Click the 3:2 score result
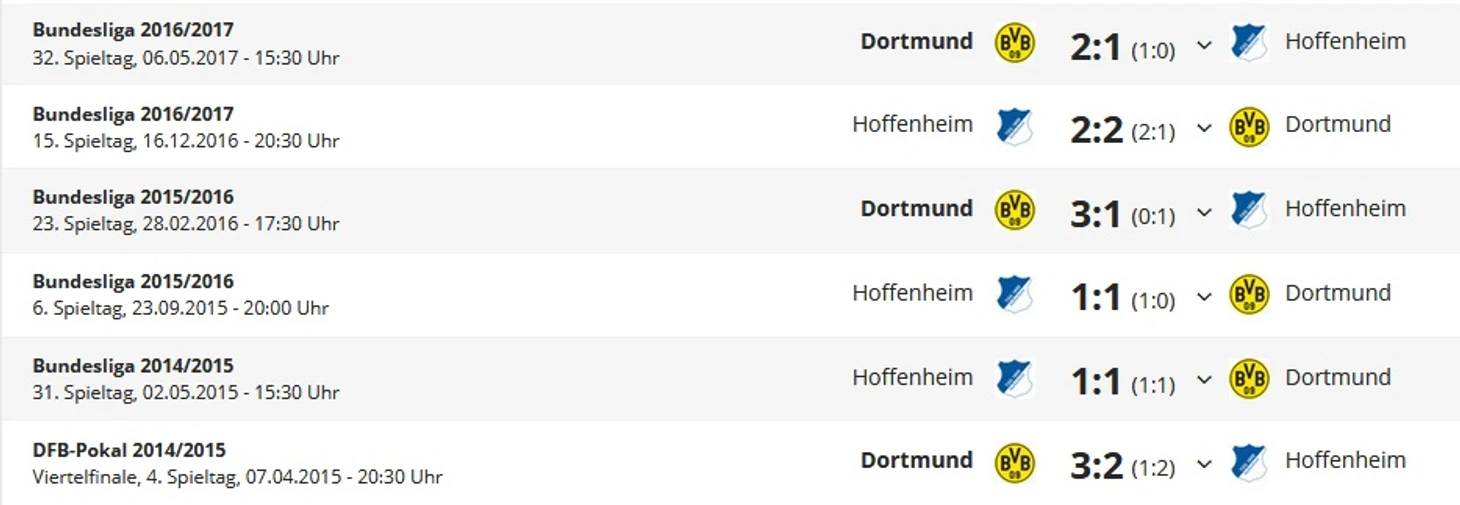1460x505 pixels. [x=1096, y=465]
